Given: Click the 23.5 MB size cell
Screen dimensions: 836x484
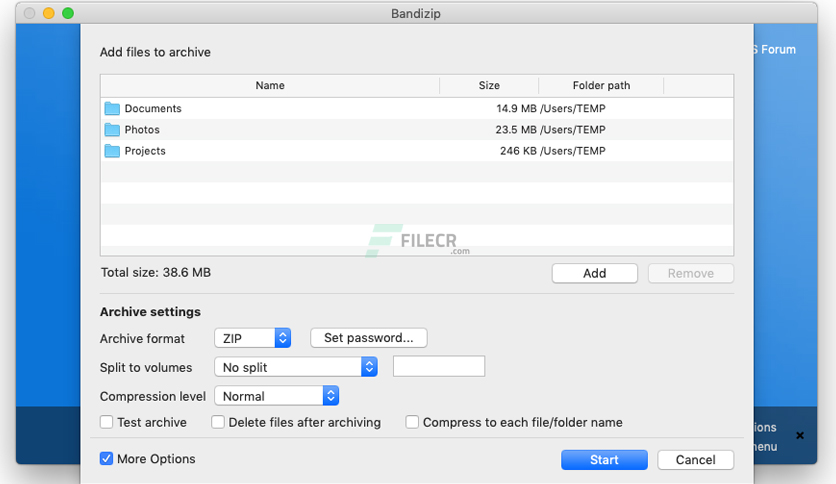Looking at the screenshot, I should point(516,130).
